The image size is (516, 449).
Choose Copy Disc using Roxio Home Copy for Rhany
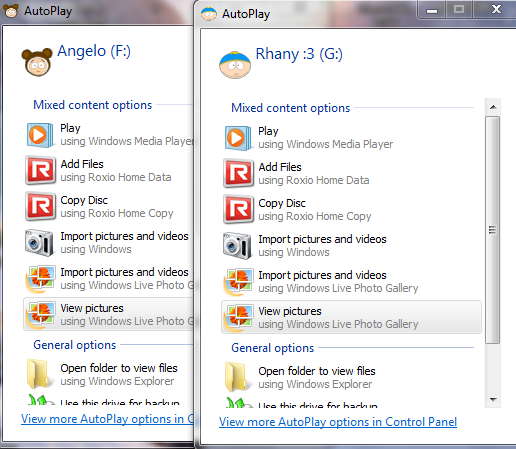click(x=351, y=210)
